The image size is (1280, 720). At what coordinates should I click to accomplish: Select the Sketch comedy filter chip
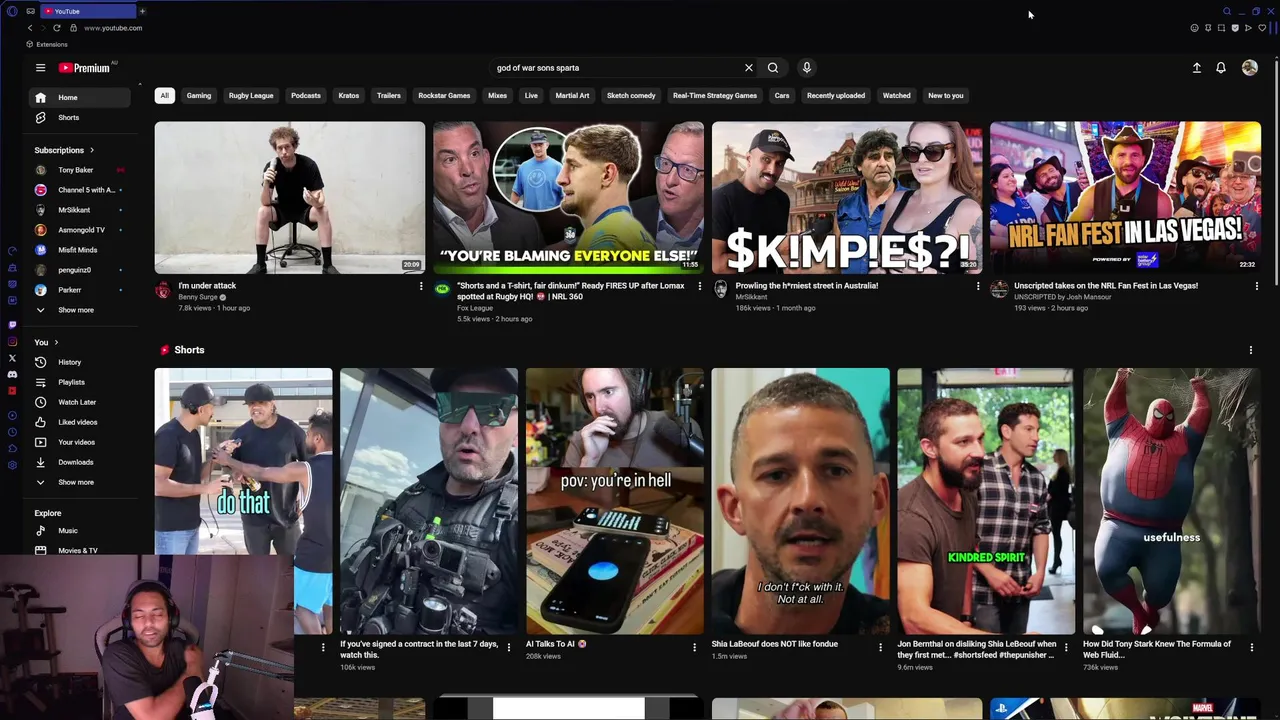(x=631, y=95)
